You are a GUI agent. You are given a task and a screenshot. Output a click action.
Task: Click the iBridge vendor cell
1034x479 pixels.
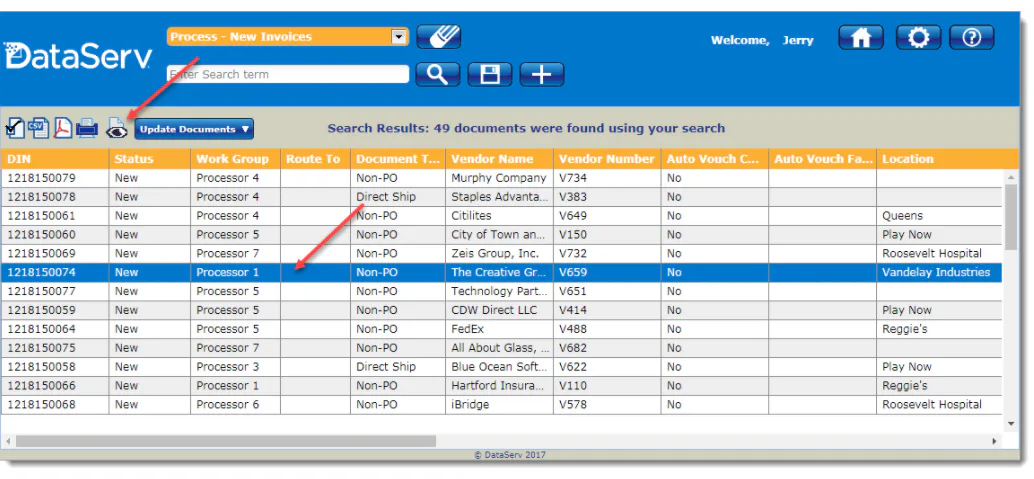tap(499, 404)
